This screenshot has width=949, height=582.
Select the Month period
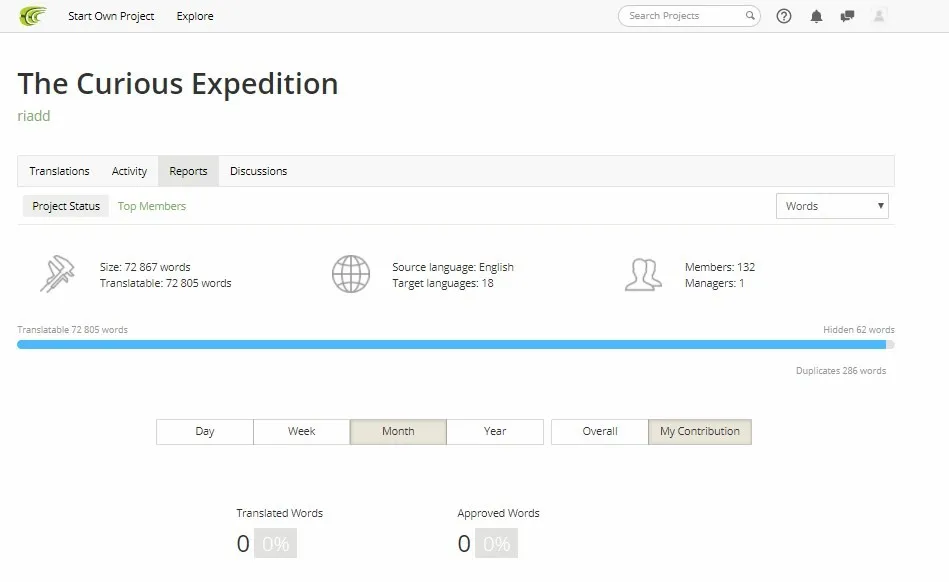(398, 432)
